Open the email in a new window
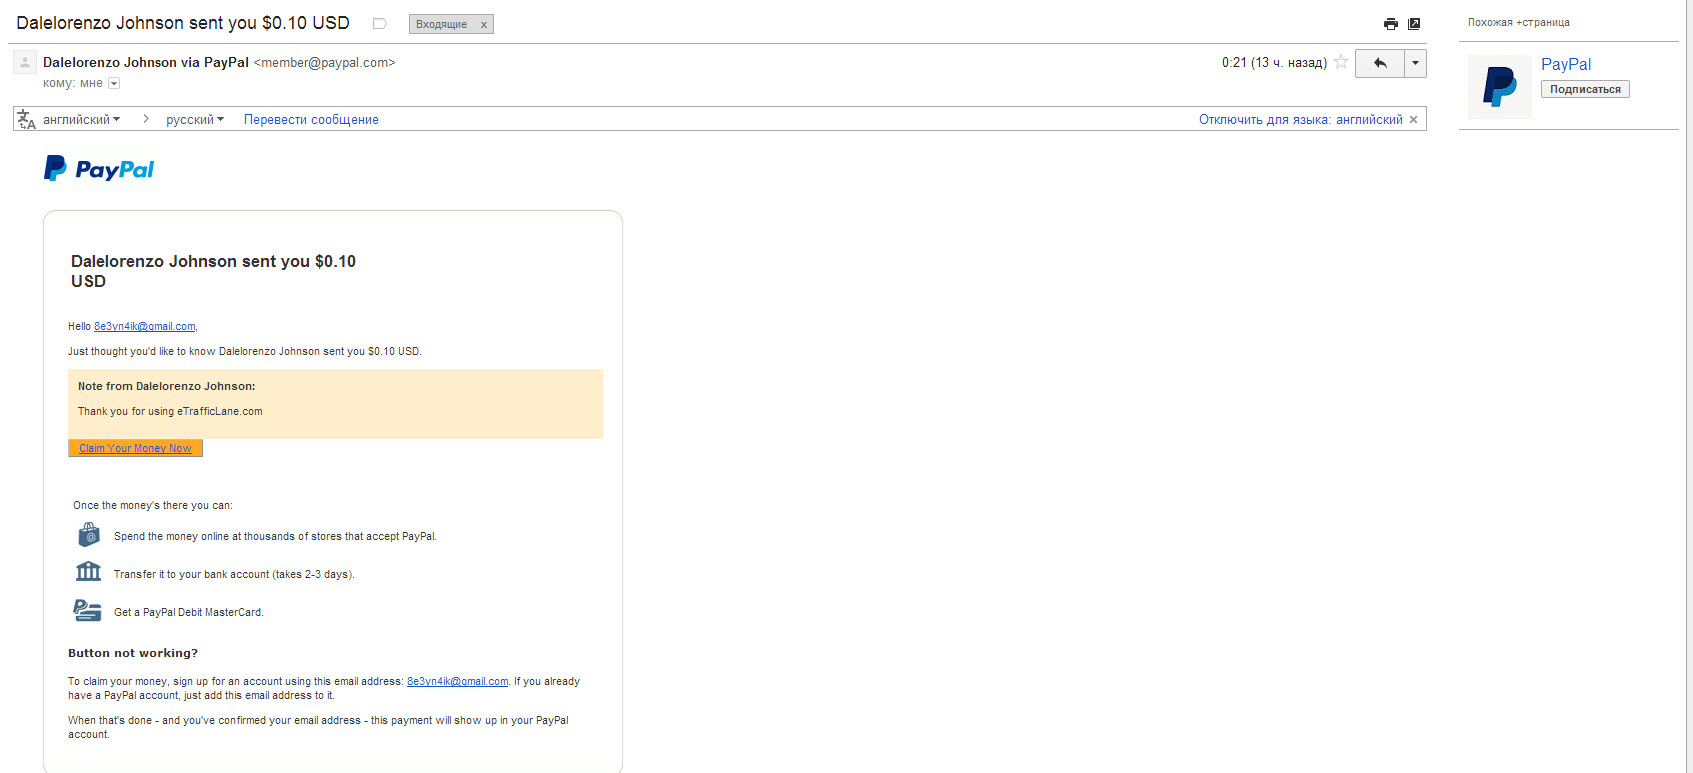The width and height of the screenshot is (1693, 773). tap(1414, 24)
